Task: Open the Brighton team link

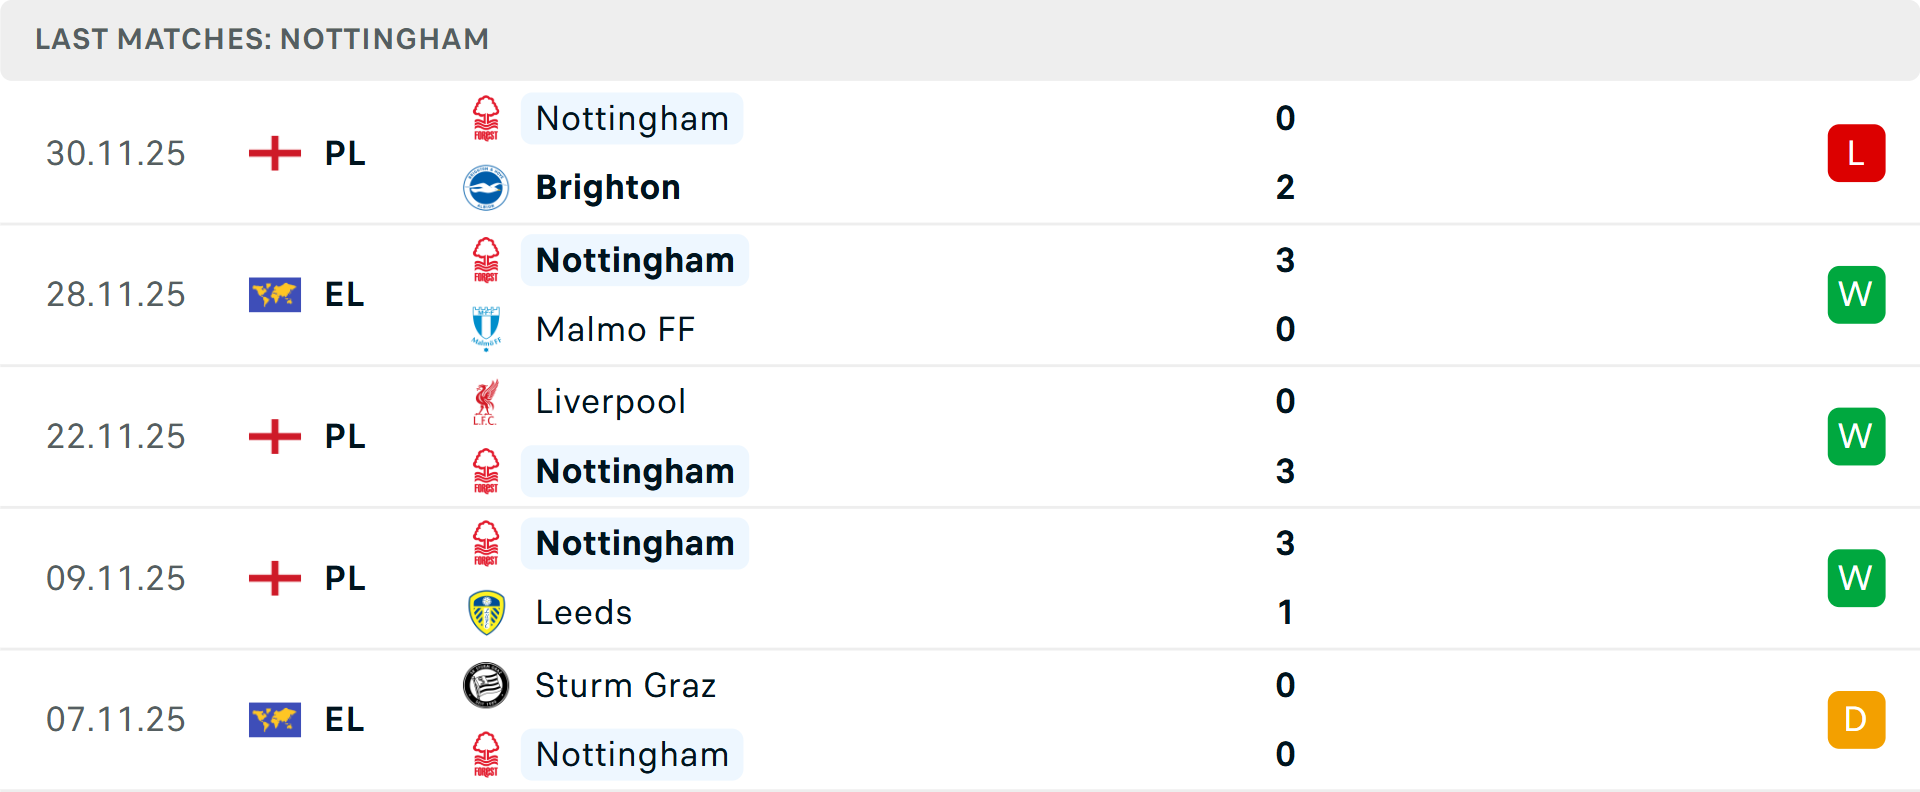Action: [608, 188]
